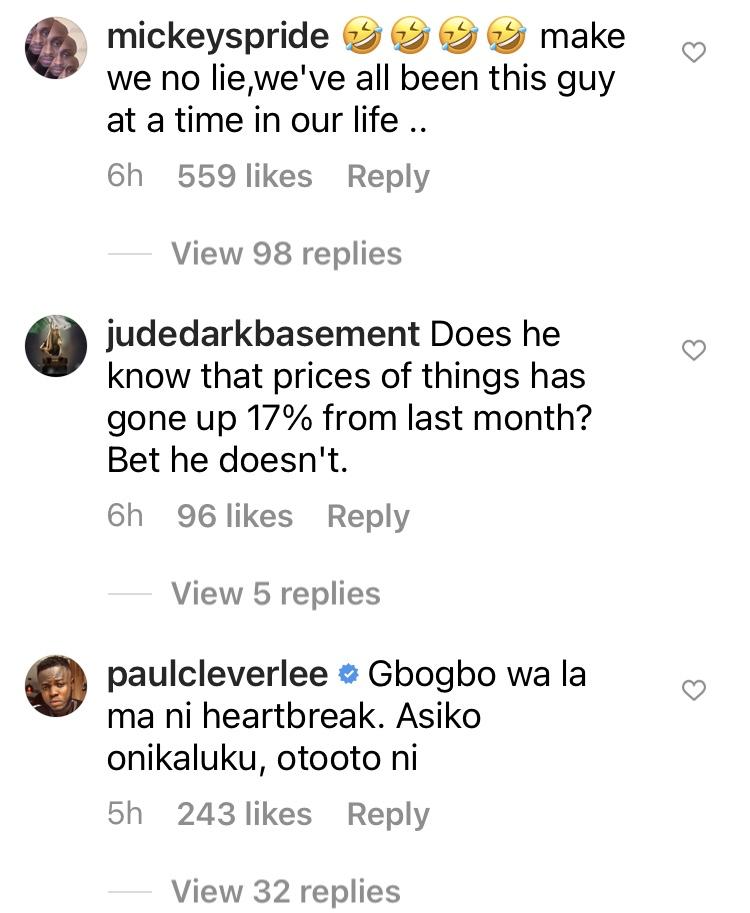
Task: View paulcleverlee's profile photo
Action: tap(55, 684)
